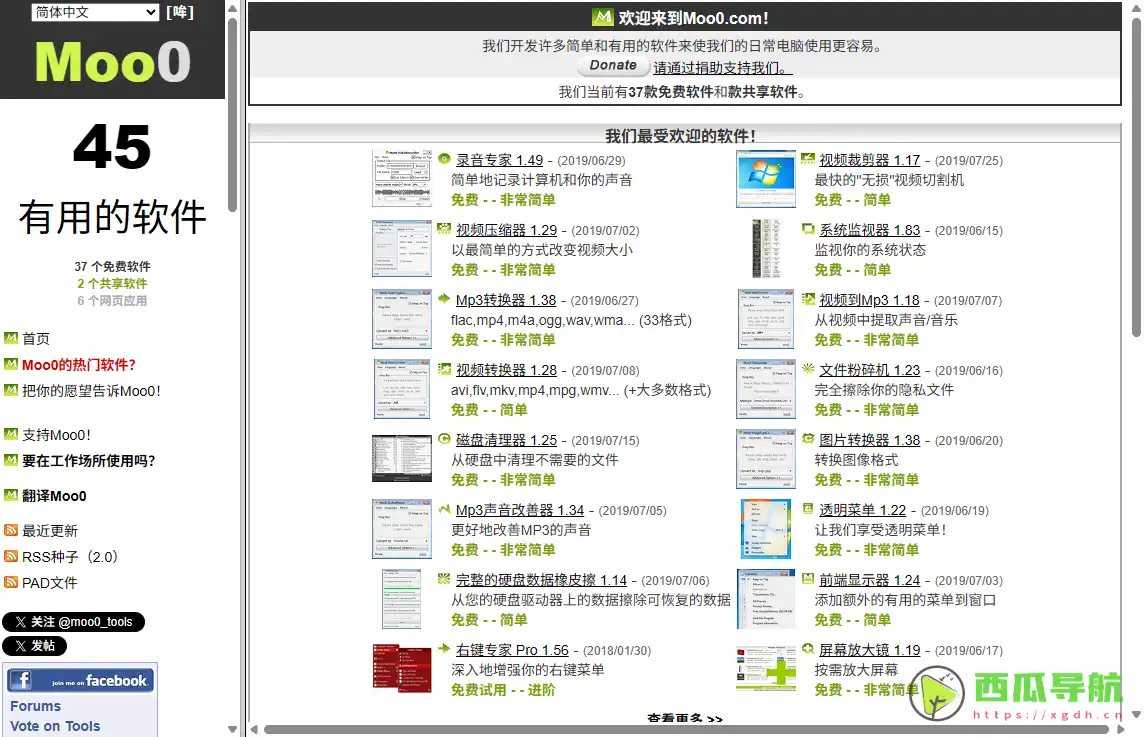Click the icon next to 磁盘清理器 1.25
This screenshot has width=1144, height=737.
coord(444,439)
